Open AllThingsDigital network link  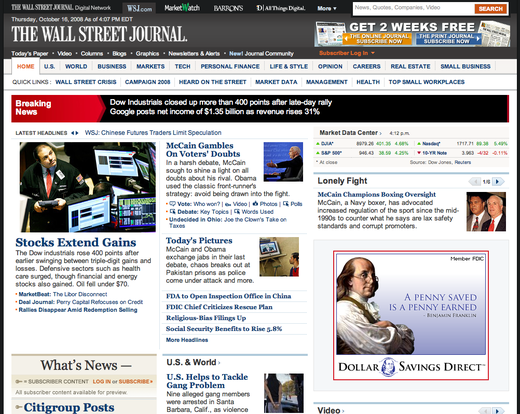tap(281, 8)
